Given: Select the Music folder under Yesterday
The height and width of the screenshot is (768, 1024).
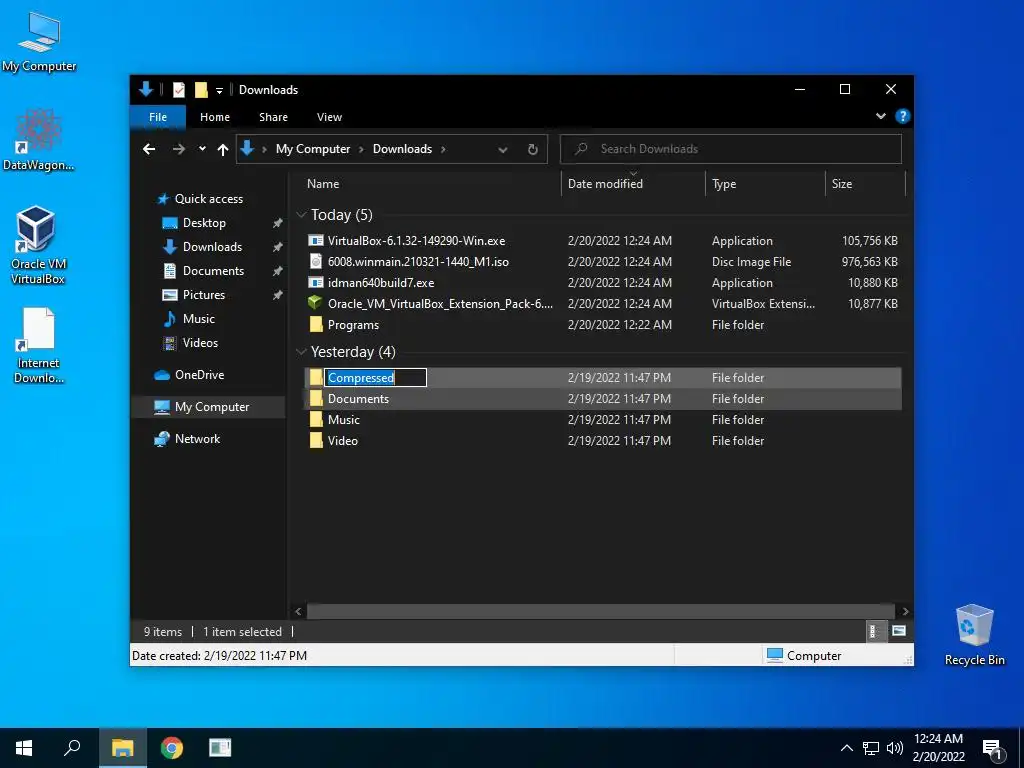Looking at the screenshot, I should click(603, 419).
